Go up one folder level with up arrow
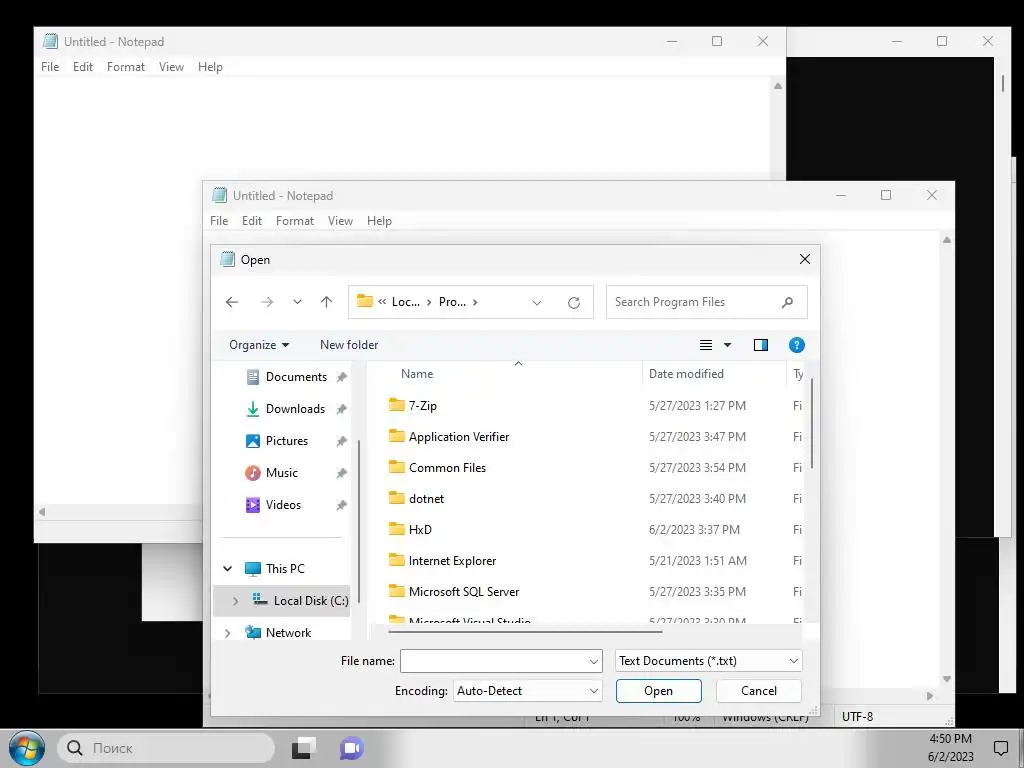This screenshot has height=768, width=1024. [327, 302]
